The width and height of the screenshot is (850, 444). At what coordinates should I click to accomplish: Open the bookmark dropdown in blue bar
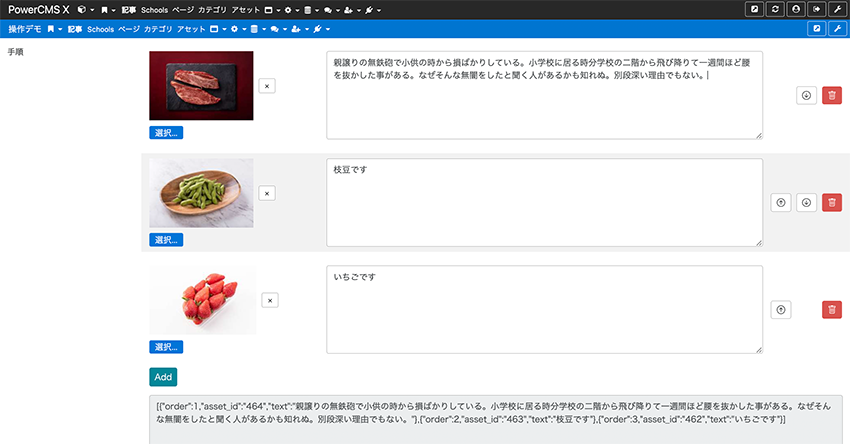(54, 29)
